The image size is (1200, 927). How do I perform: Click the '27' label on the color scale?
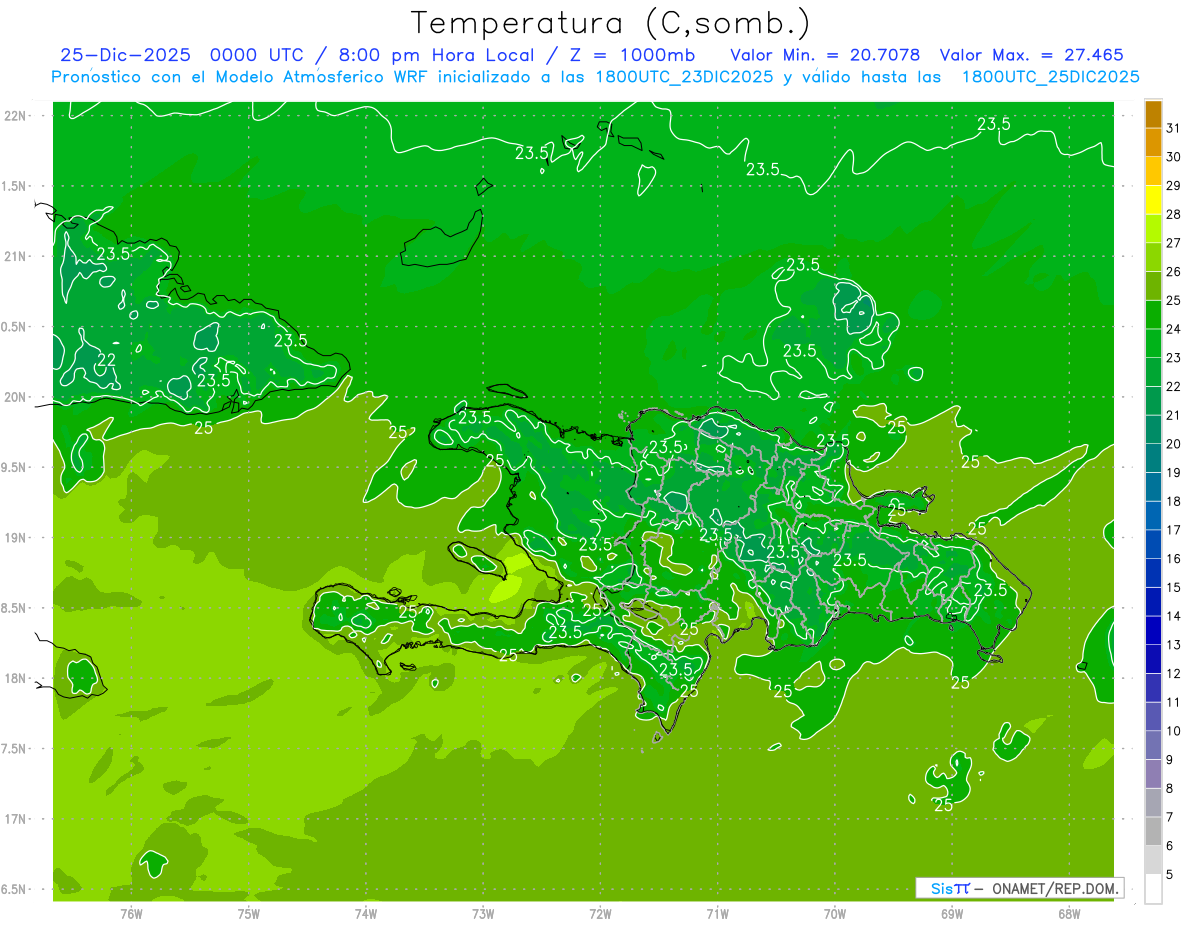[x=1173, y=243]
